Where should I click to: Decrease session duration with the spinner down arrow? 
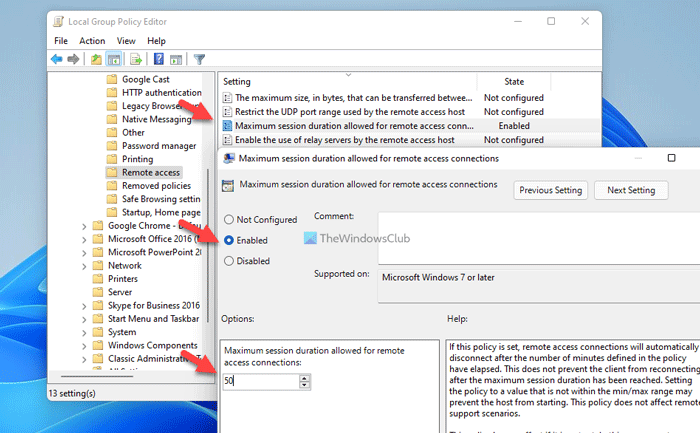[x=304, y=385]
